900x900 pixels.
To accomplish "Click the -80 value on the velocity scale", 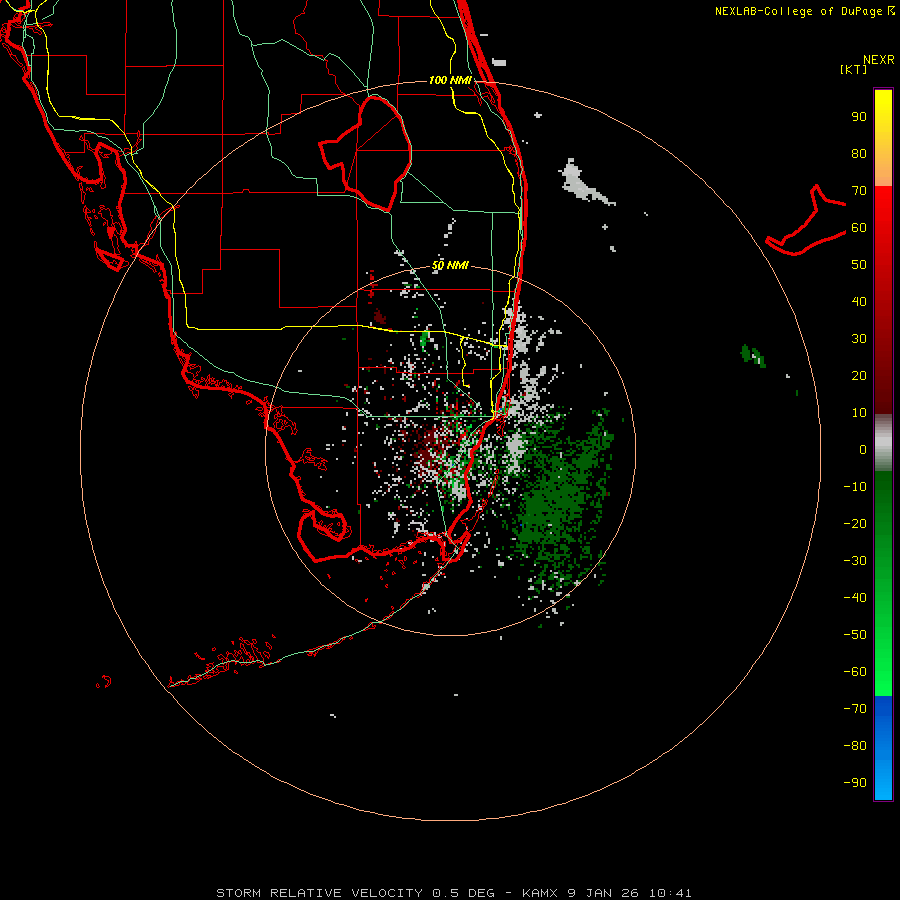I will [855, 746].
